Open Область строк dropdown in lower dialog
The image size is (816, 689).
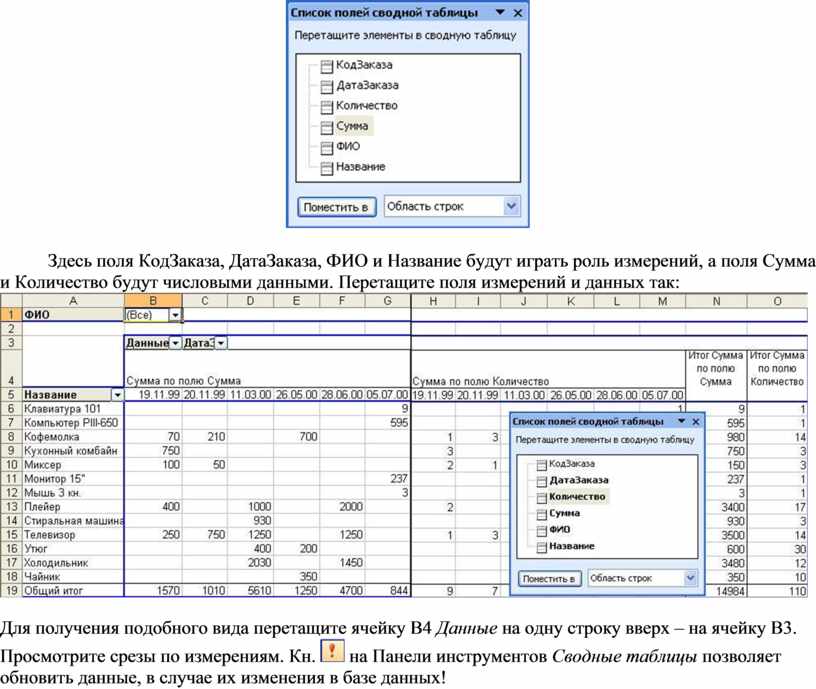pos(690,578)
